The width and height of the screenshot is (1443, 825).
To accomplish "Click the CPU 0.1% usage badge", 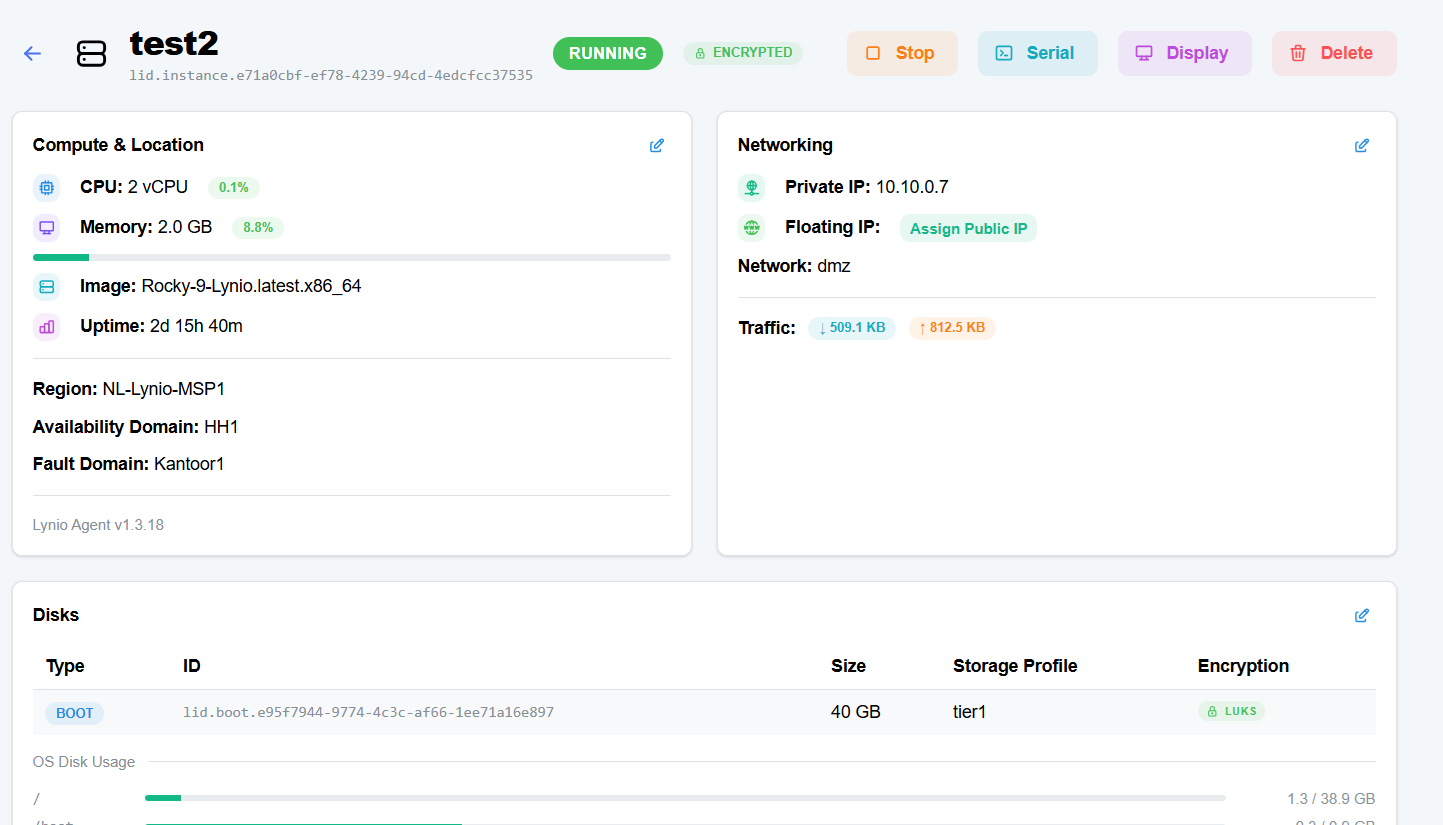I will click(x=233, y=187).
